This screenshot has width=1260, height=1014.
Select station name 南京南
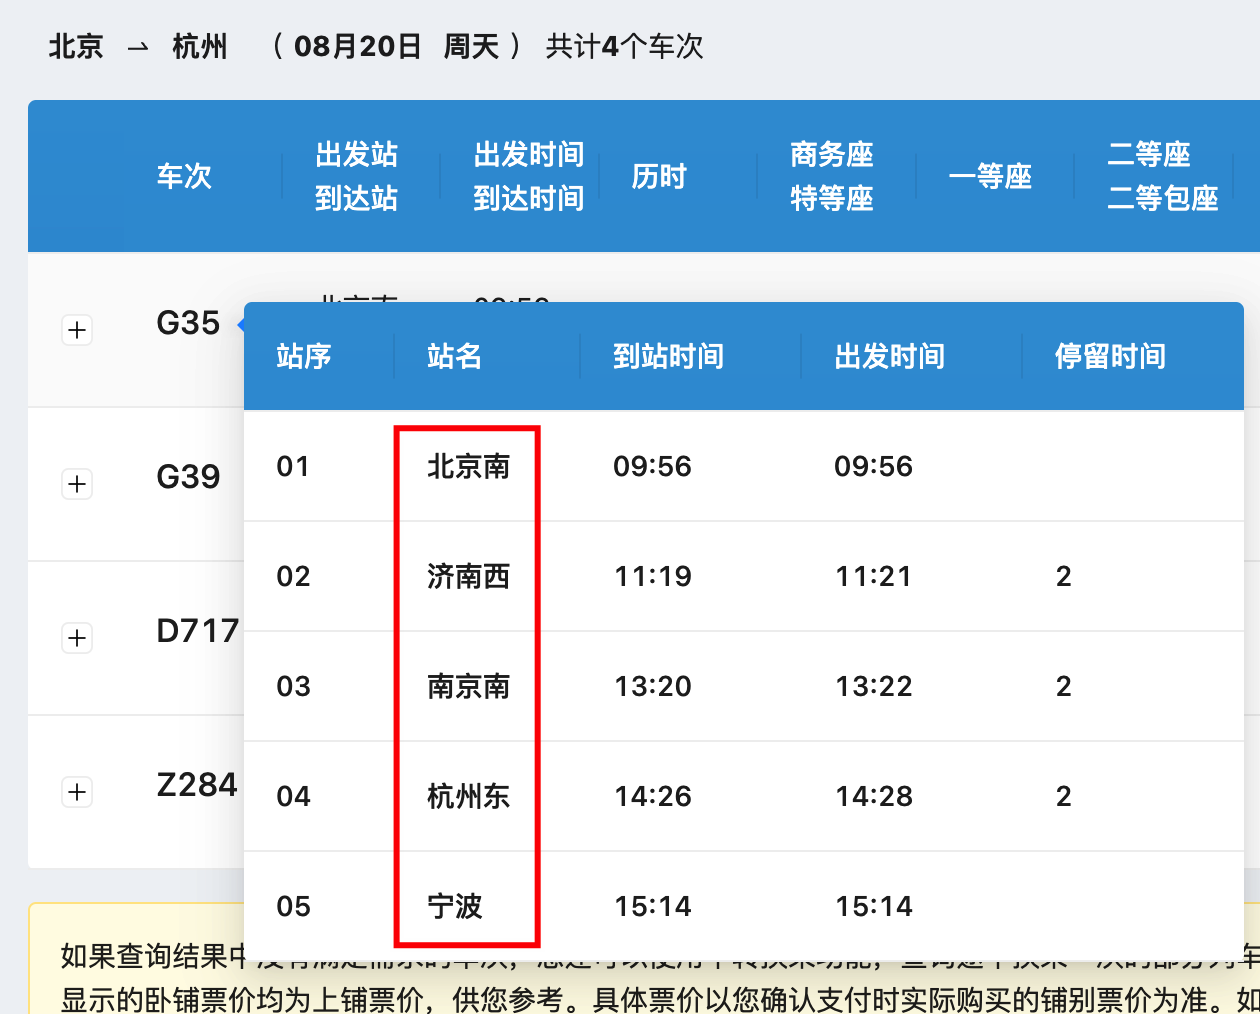[x=469, y=686]
